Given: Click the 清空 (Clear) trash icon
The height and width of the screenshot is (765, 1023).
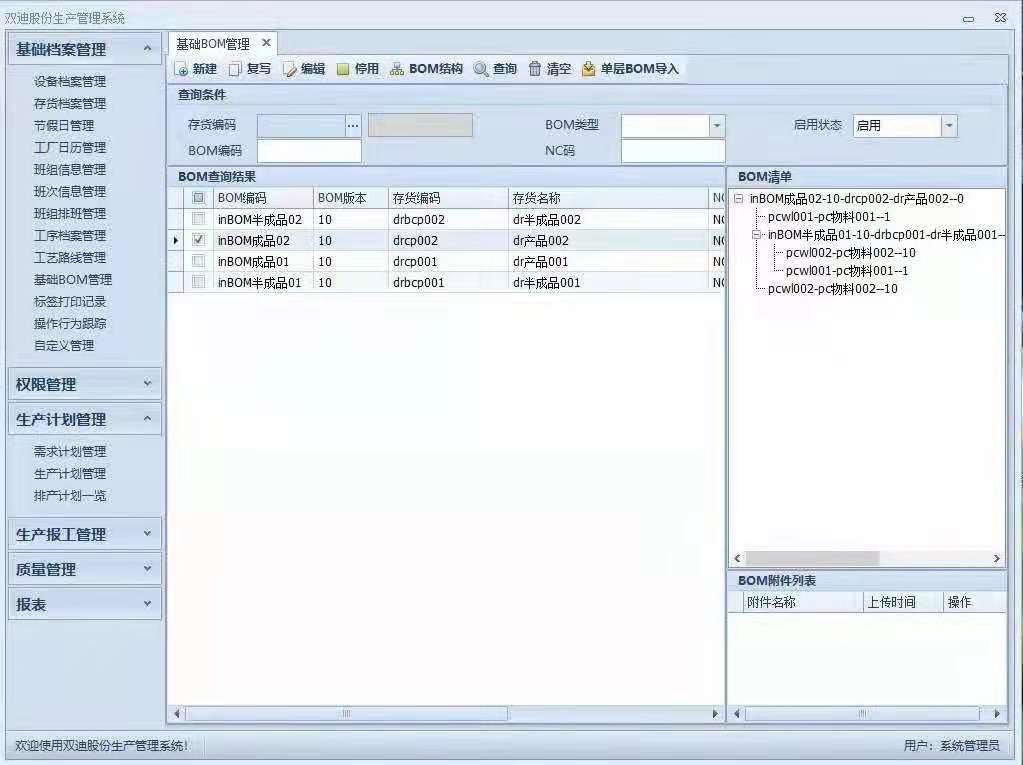Looking at the screenshot, I should tap(535, 69).
